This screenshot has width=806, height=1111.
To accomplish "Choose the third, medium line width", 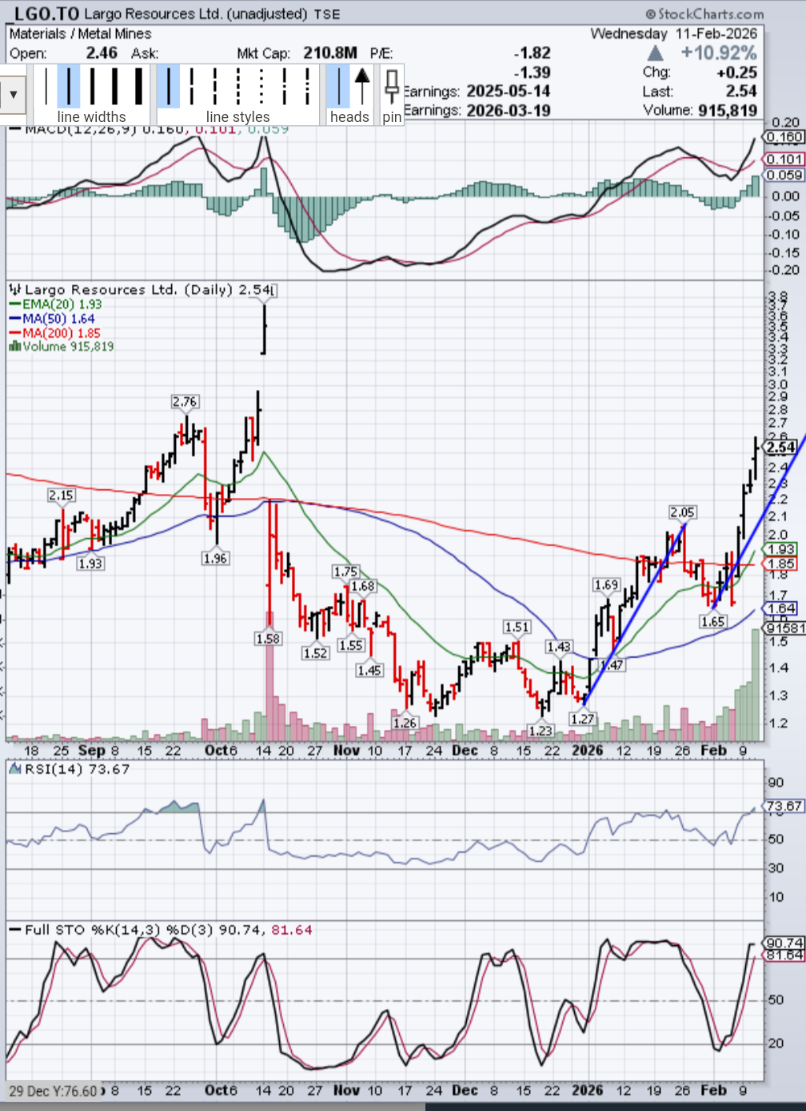I will coord(92,86).
